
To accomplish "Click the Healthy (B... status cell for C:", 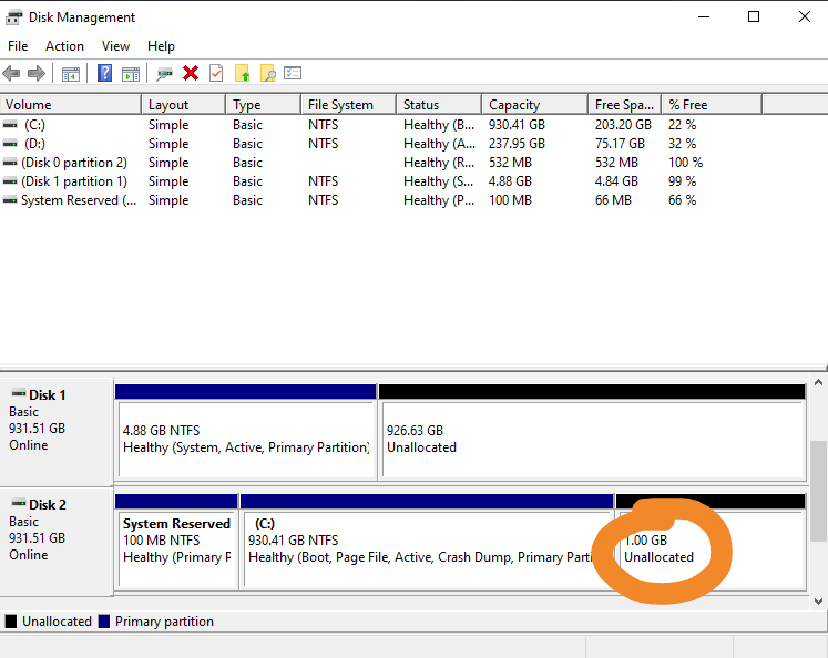I will pos(439,125).
